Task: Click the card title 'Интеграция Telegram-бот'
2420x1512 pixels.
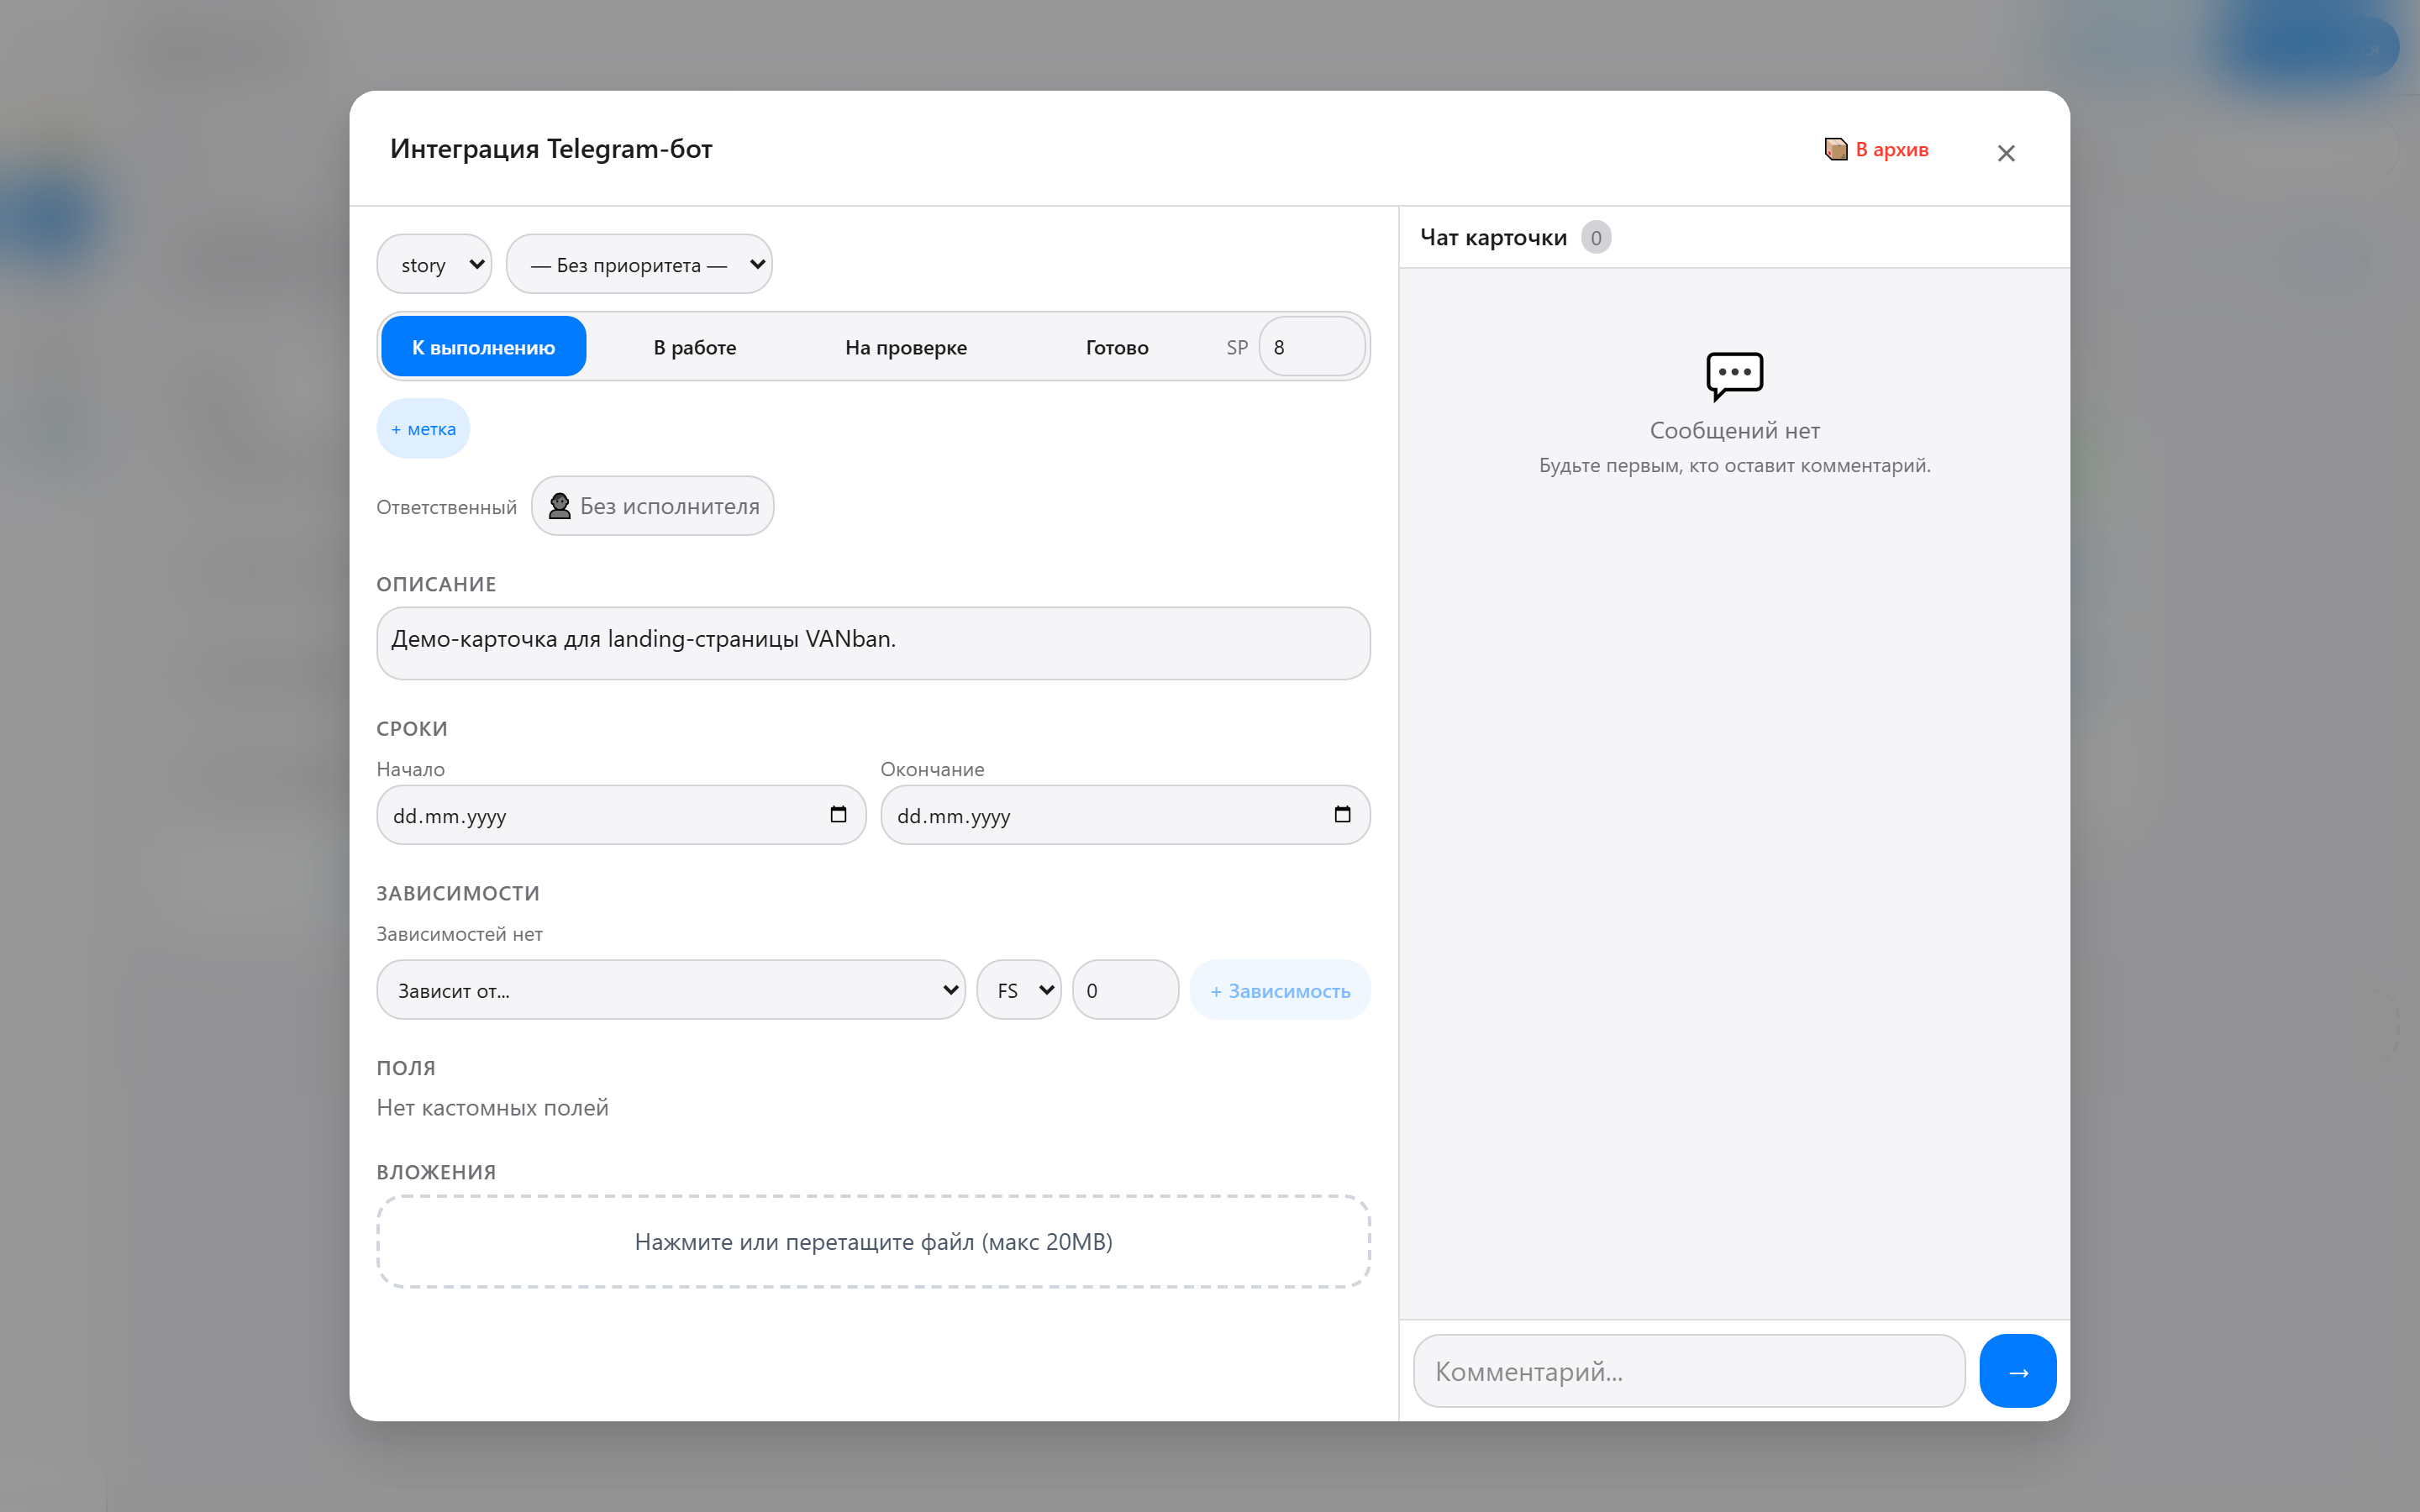Action: tap(551, 149)
